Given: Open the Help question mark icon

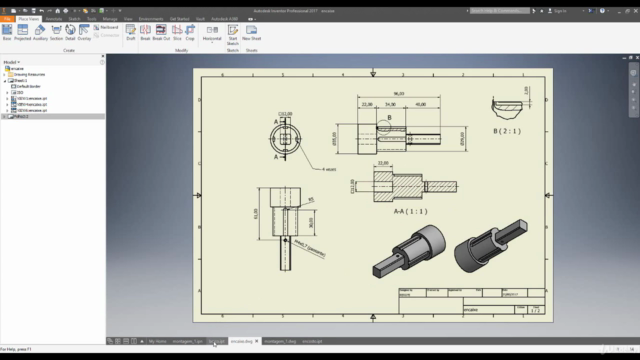Looking at the screenshot, I should 602,11.
